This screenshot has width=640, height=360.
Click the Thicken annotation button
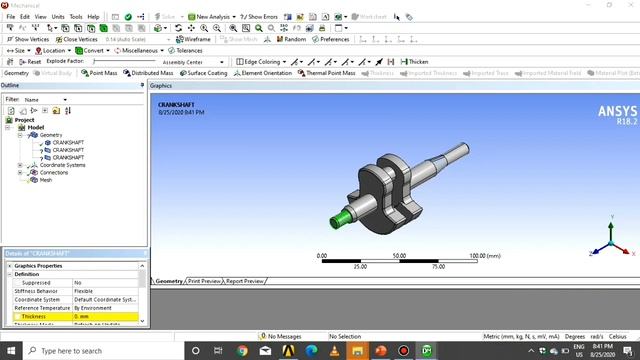pyautogui.click(x=414, y=62)
